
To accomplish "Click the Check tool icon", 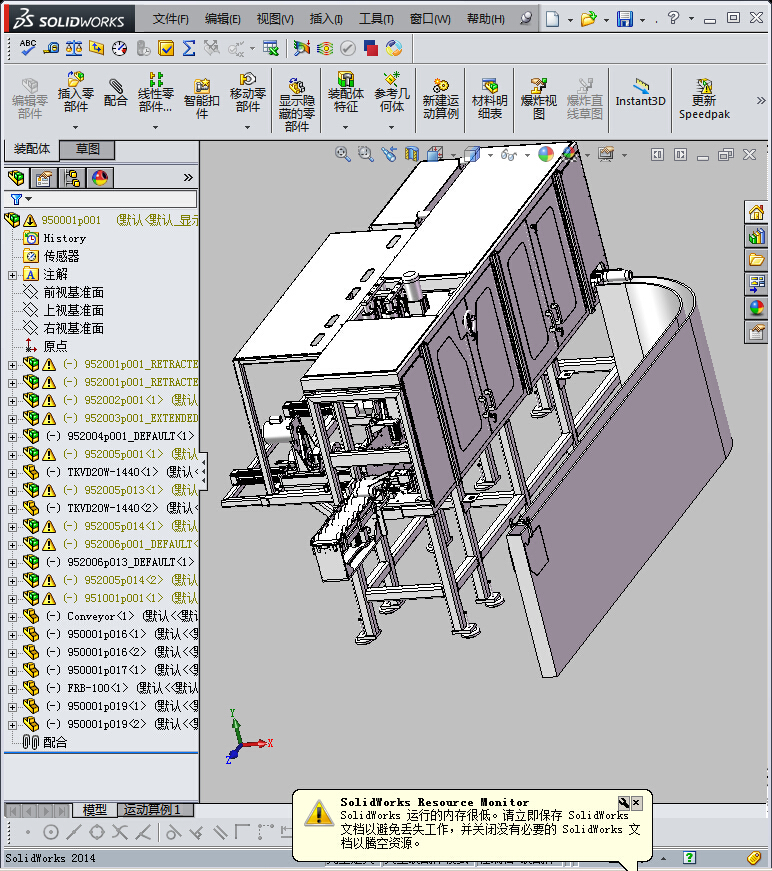I will click(166, 48).
